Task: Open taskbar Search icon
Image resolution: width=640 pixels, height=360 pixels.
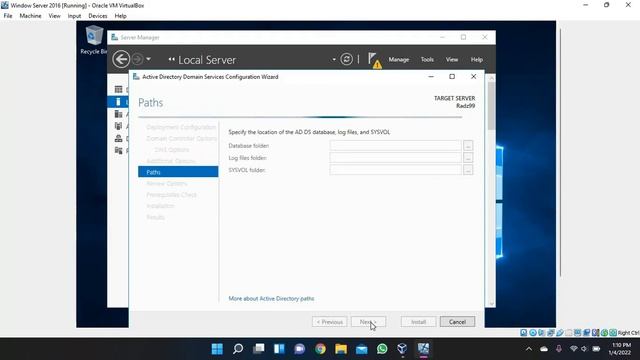Action: (238, 349)
